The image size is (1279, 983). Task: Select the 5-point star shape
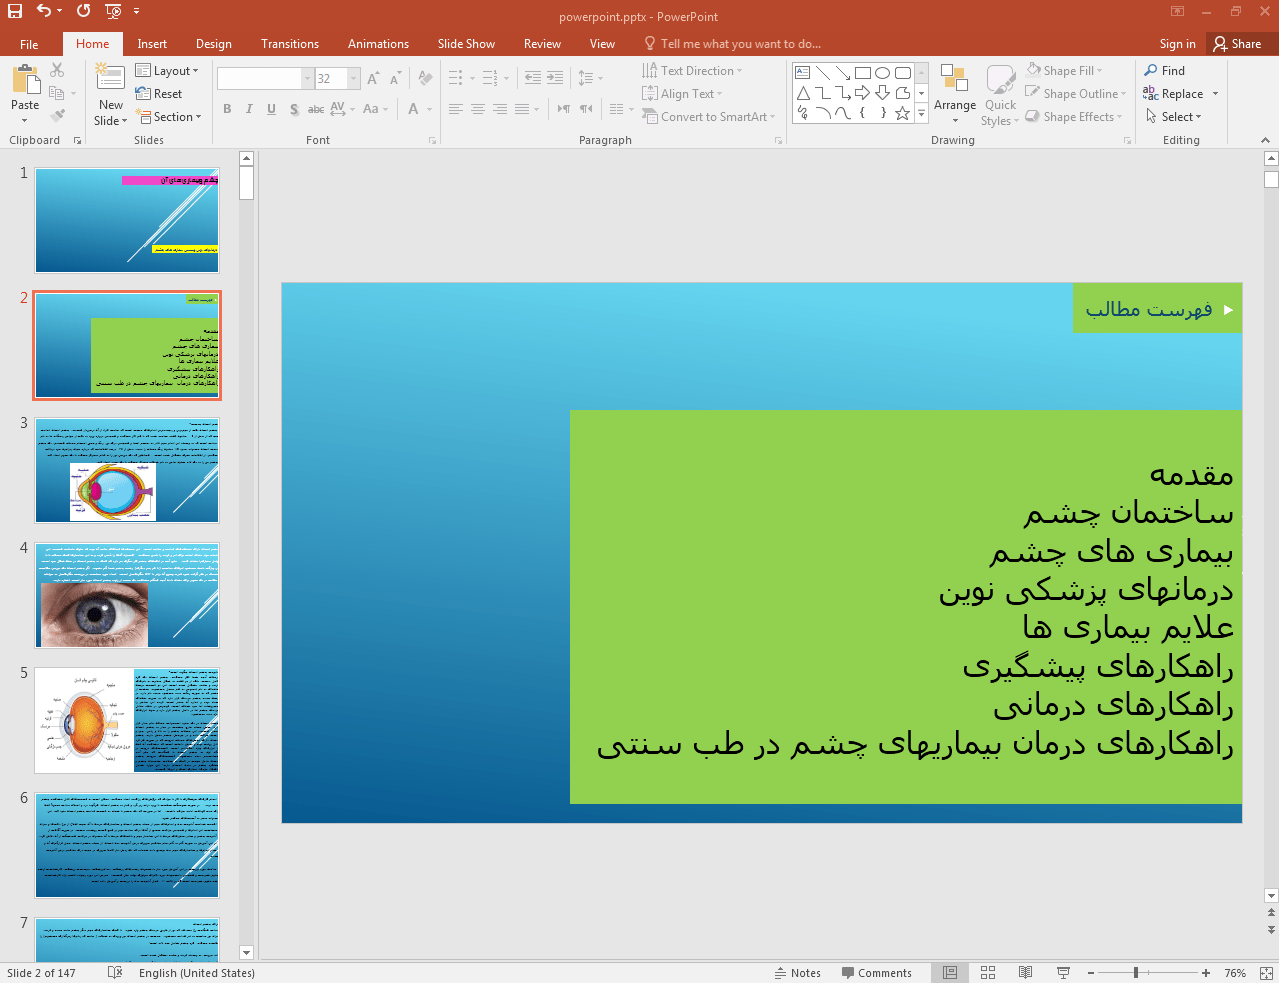[902, 113]
